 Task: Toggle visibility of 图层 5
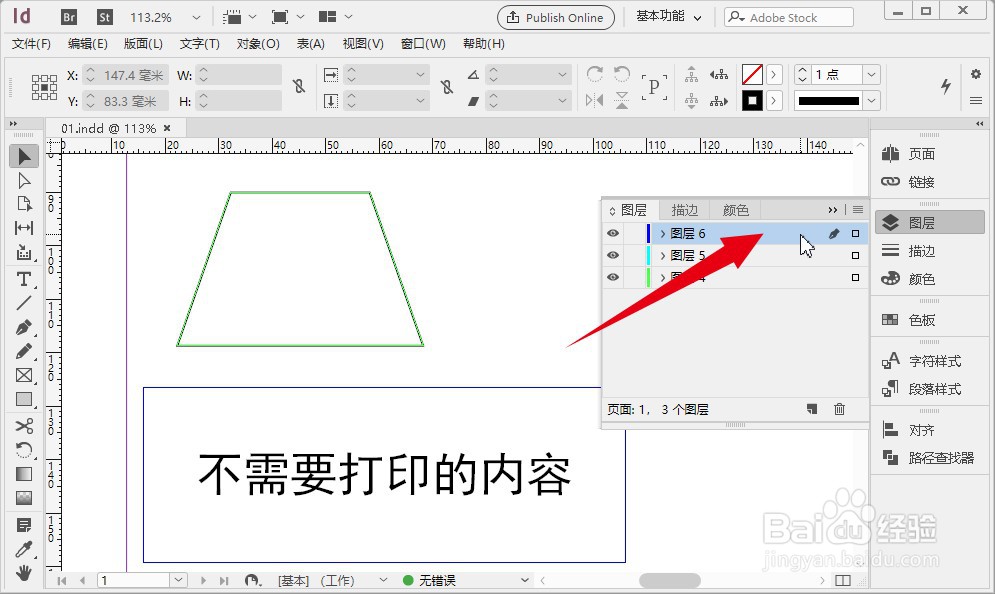pos(613,255)
